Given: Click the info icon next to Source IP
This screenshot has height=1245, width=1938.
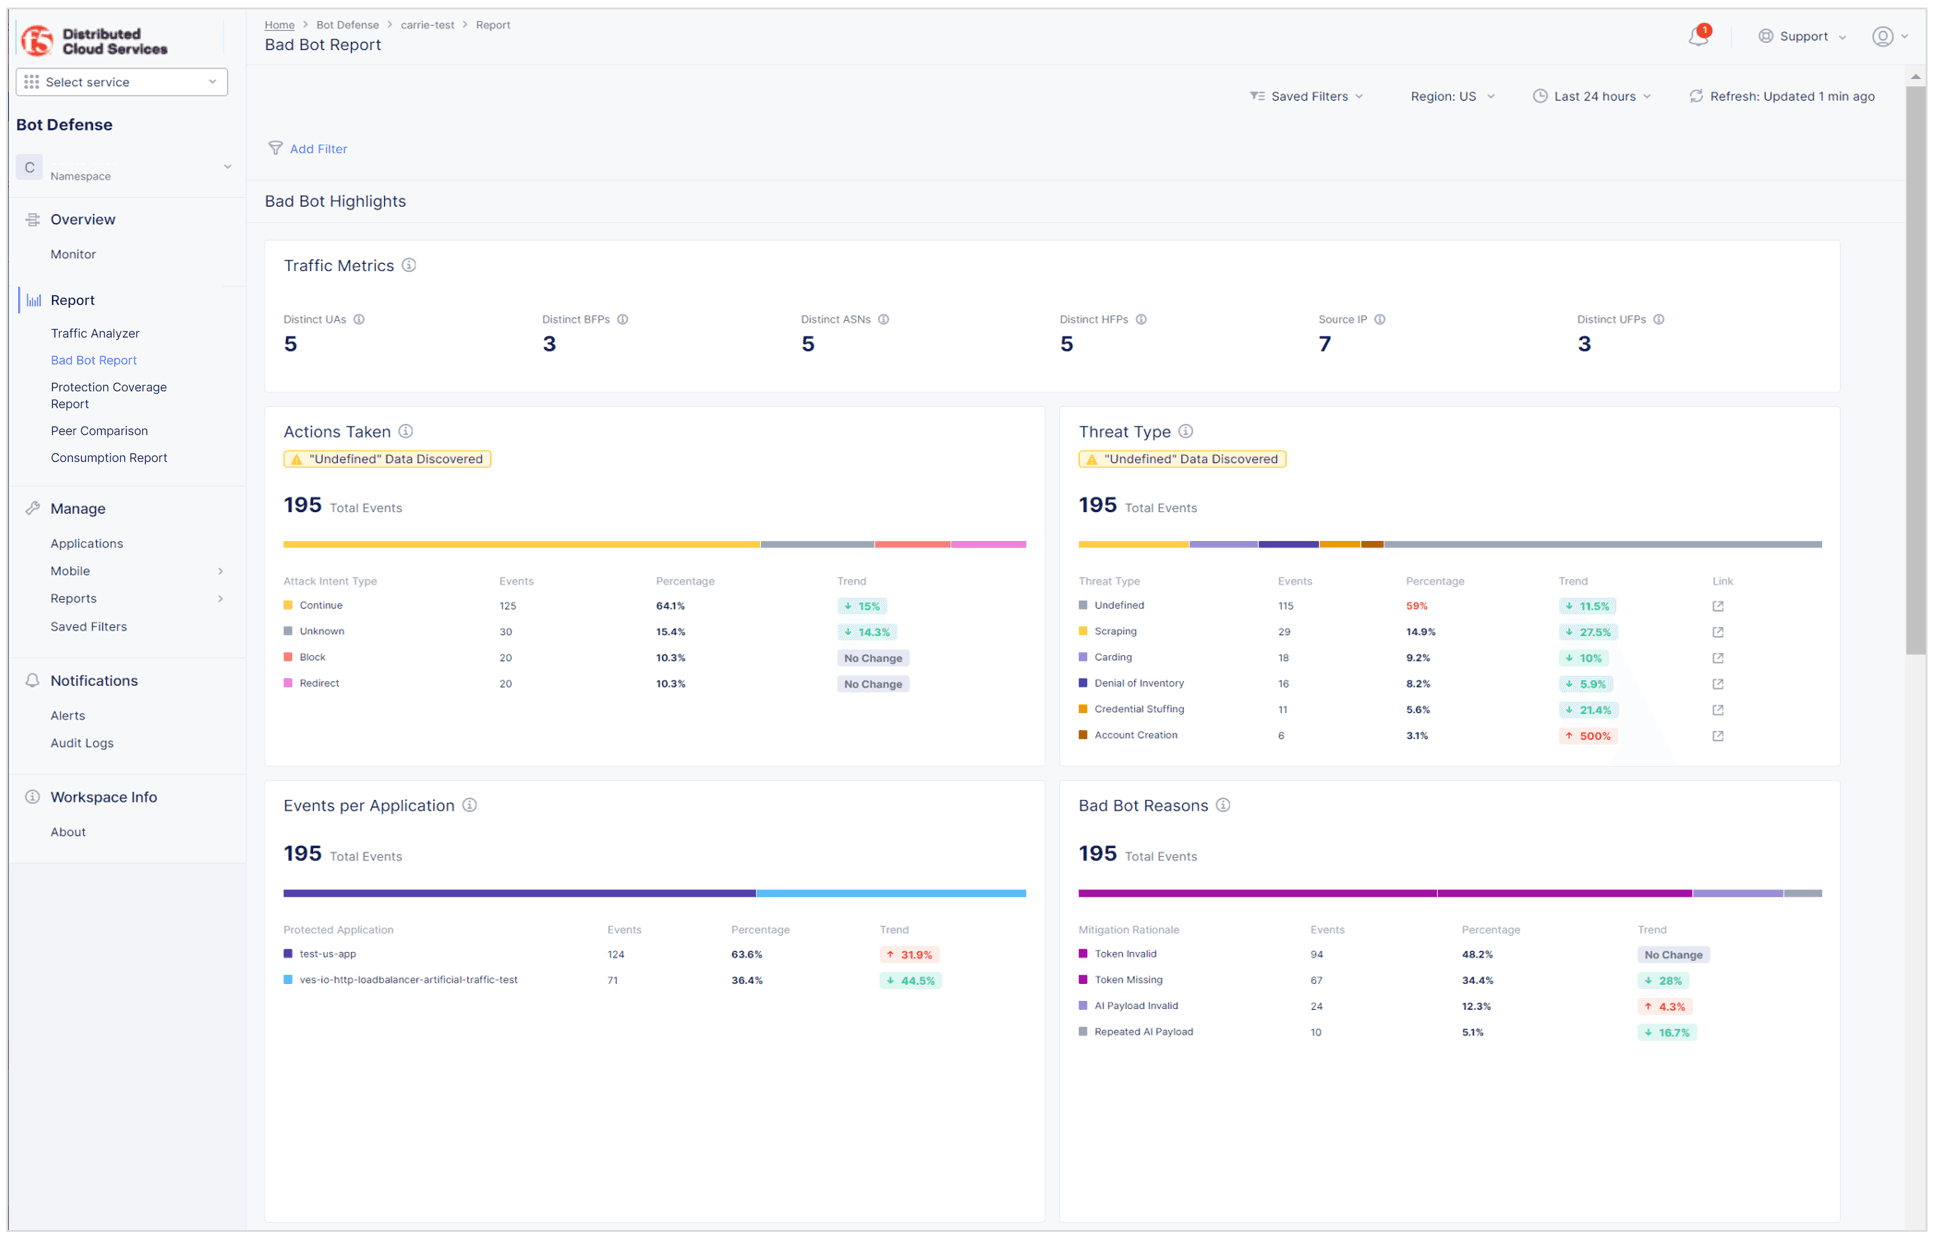Looking at the screenshot, I should tap(1380, 320).
